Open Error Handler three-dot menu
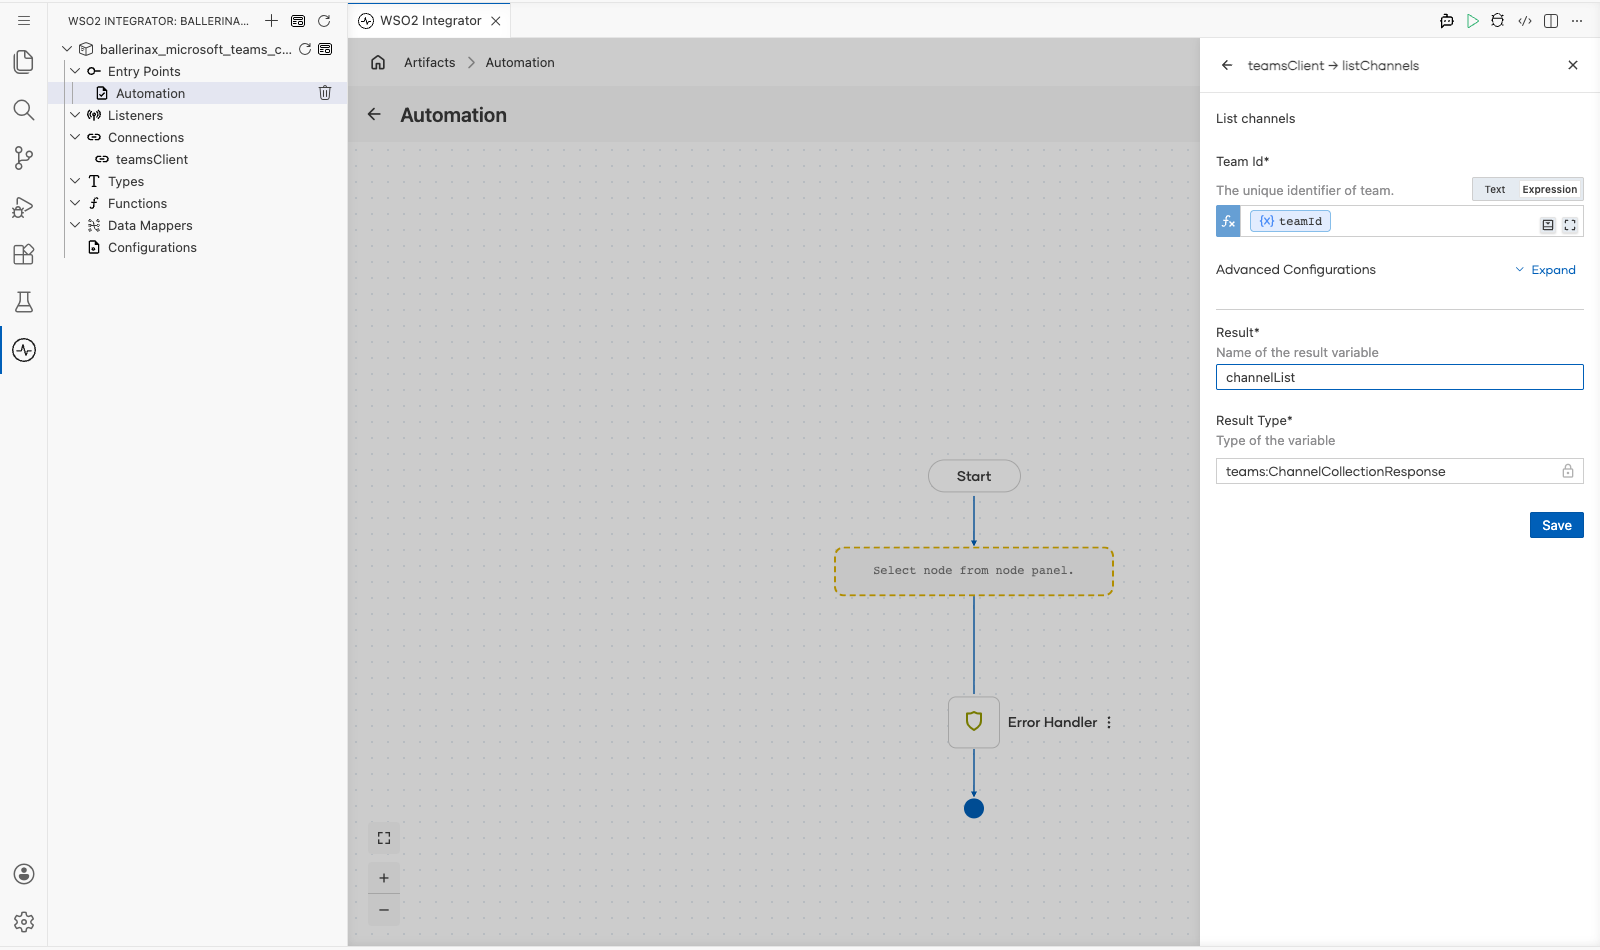 [1109, 722]
